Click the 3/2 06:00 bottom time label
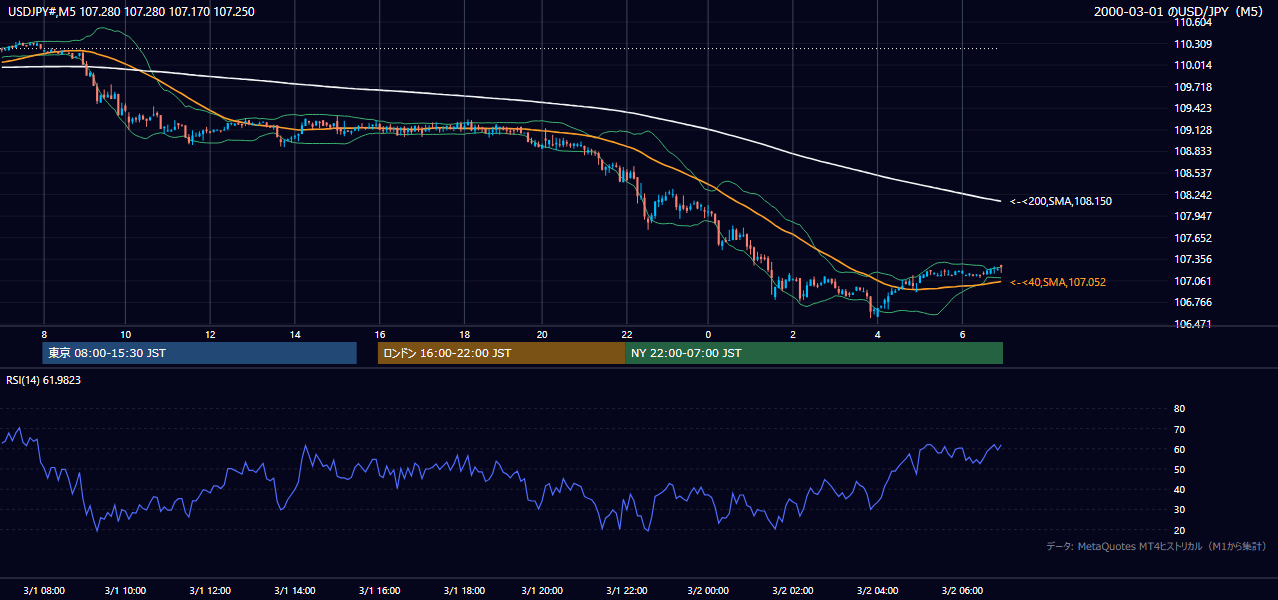The width and height of the screenshot is (1278, 600). (961, 591)
